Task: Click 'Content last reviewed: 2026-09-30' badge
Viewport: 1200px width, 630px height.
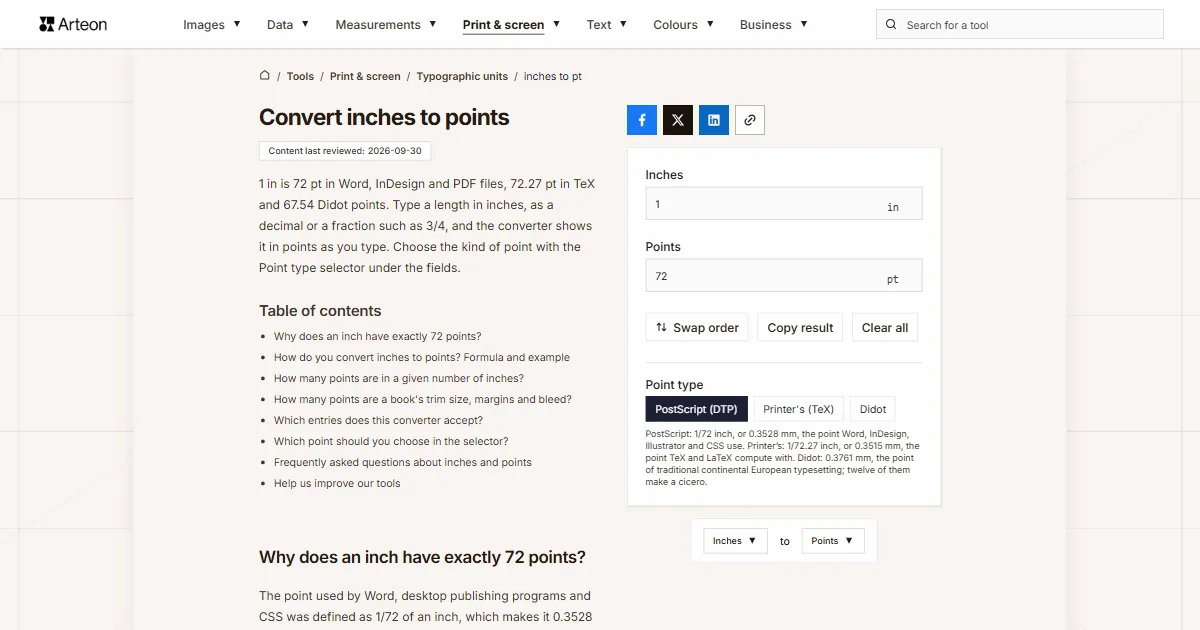Action: 345,151
